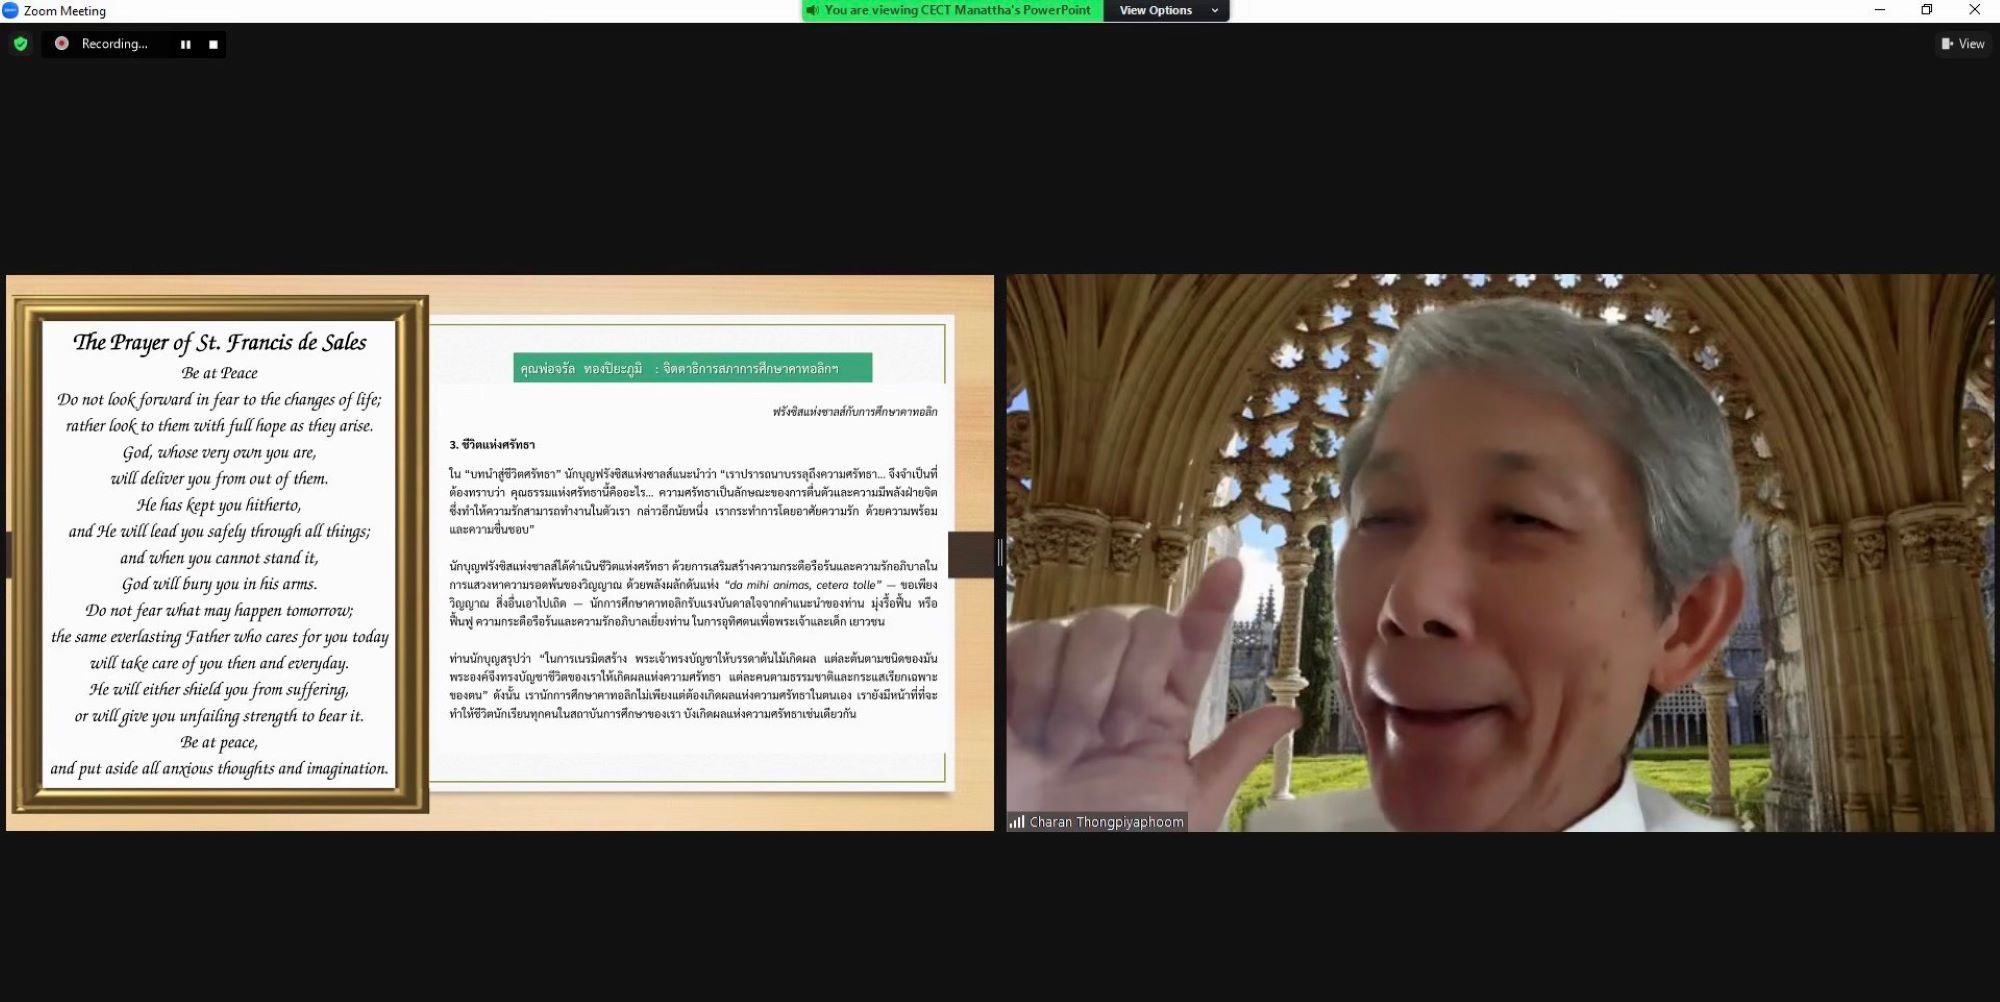Click the divider handle between slide and video
2000x1002 pixels.
coord(1000,552)
